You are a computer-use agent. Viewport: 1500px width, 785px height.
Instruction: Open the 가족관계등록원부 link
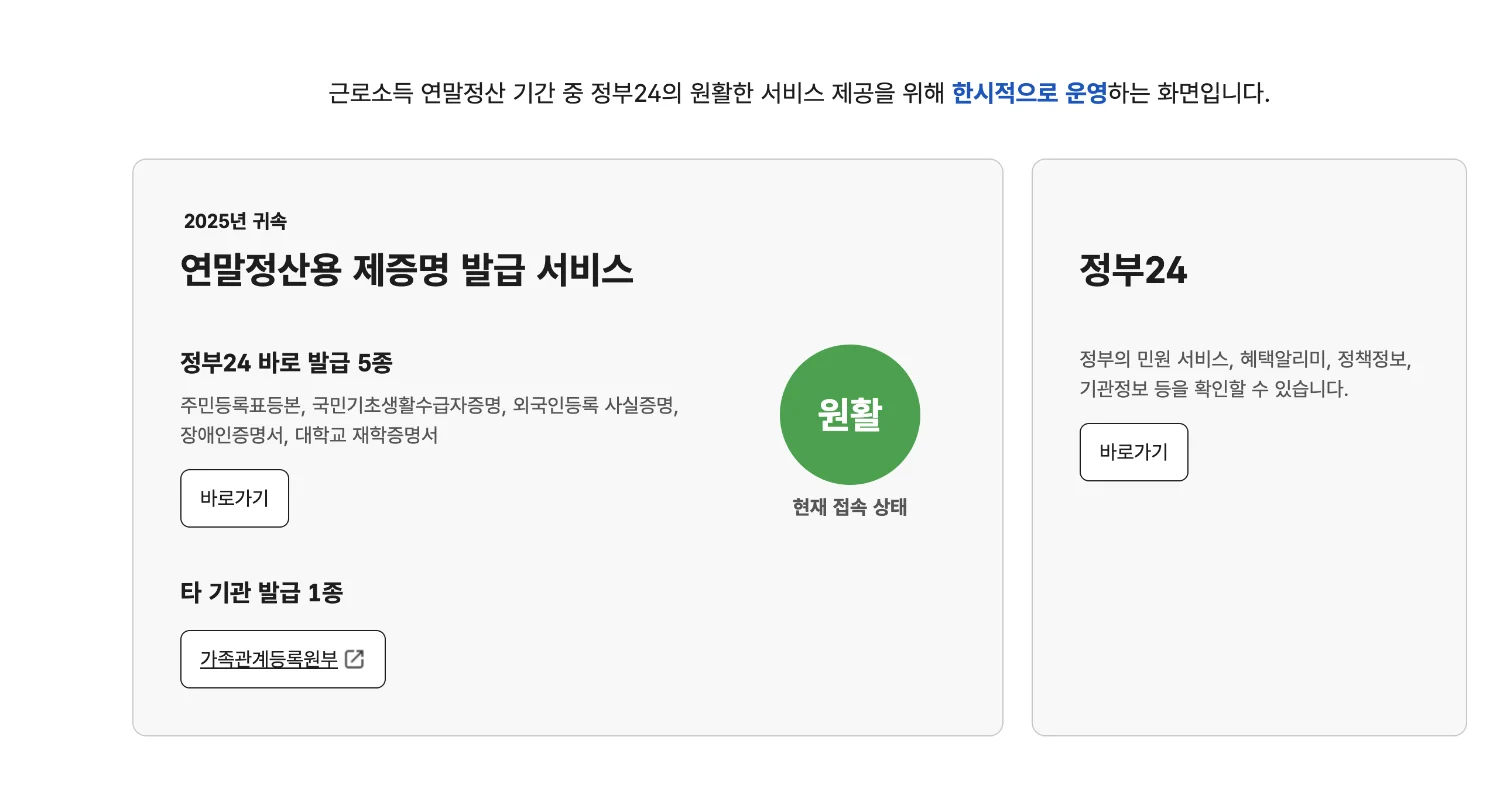[269, 659]
